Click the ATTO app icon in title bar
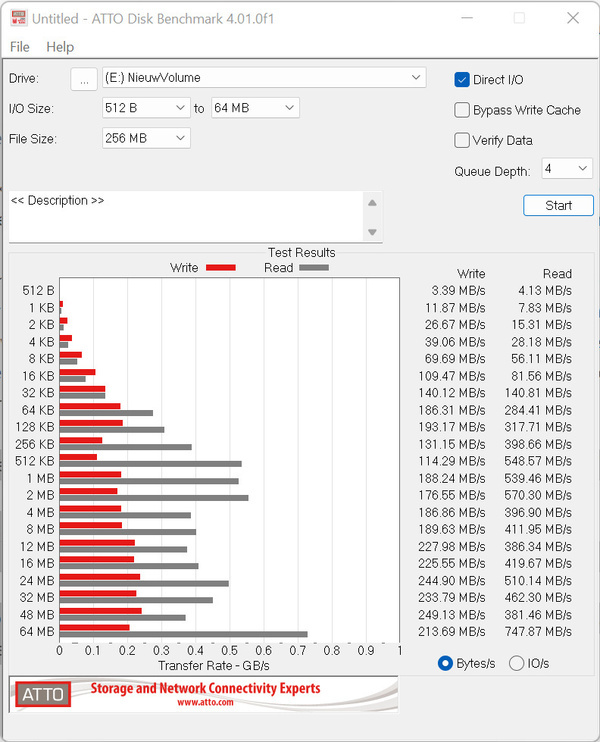 [x=19, y=19]
